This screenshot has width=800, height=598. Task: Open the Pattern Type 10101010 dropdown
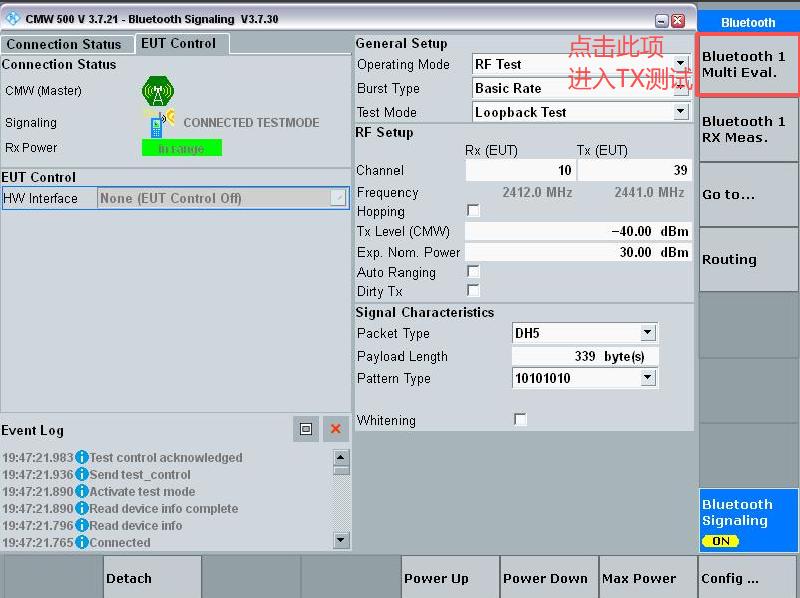(x=648, y=378)
